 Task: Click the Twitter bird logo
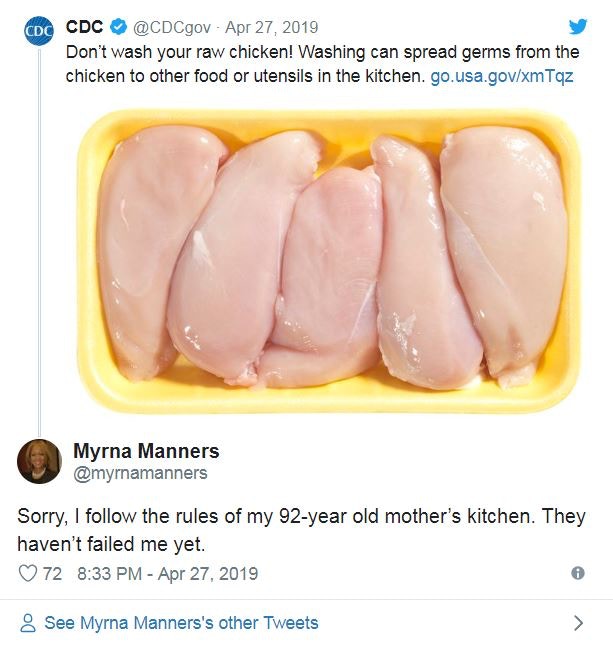click(578, 27)
